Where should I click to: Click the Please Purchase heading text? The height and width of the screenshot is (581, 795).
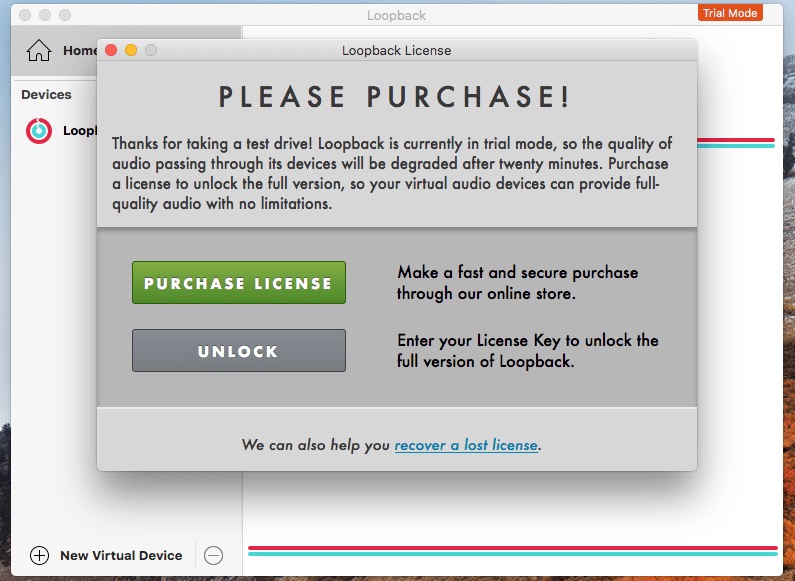coord(396,97)
